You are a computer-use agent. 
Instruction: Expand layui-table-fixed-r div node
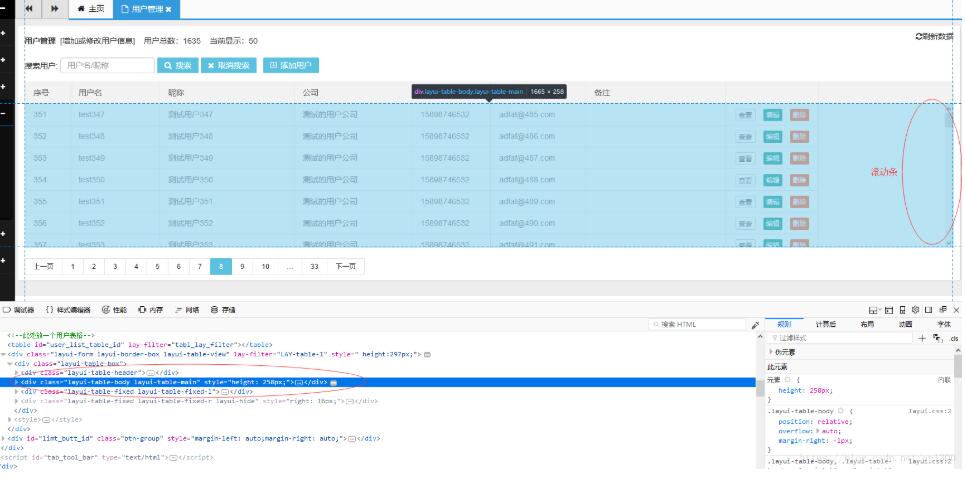17,401
